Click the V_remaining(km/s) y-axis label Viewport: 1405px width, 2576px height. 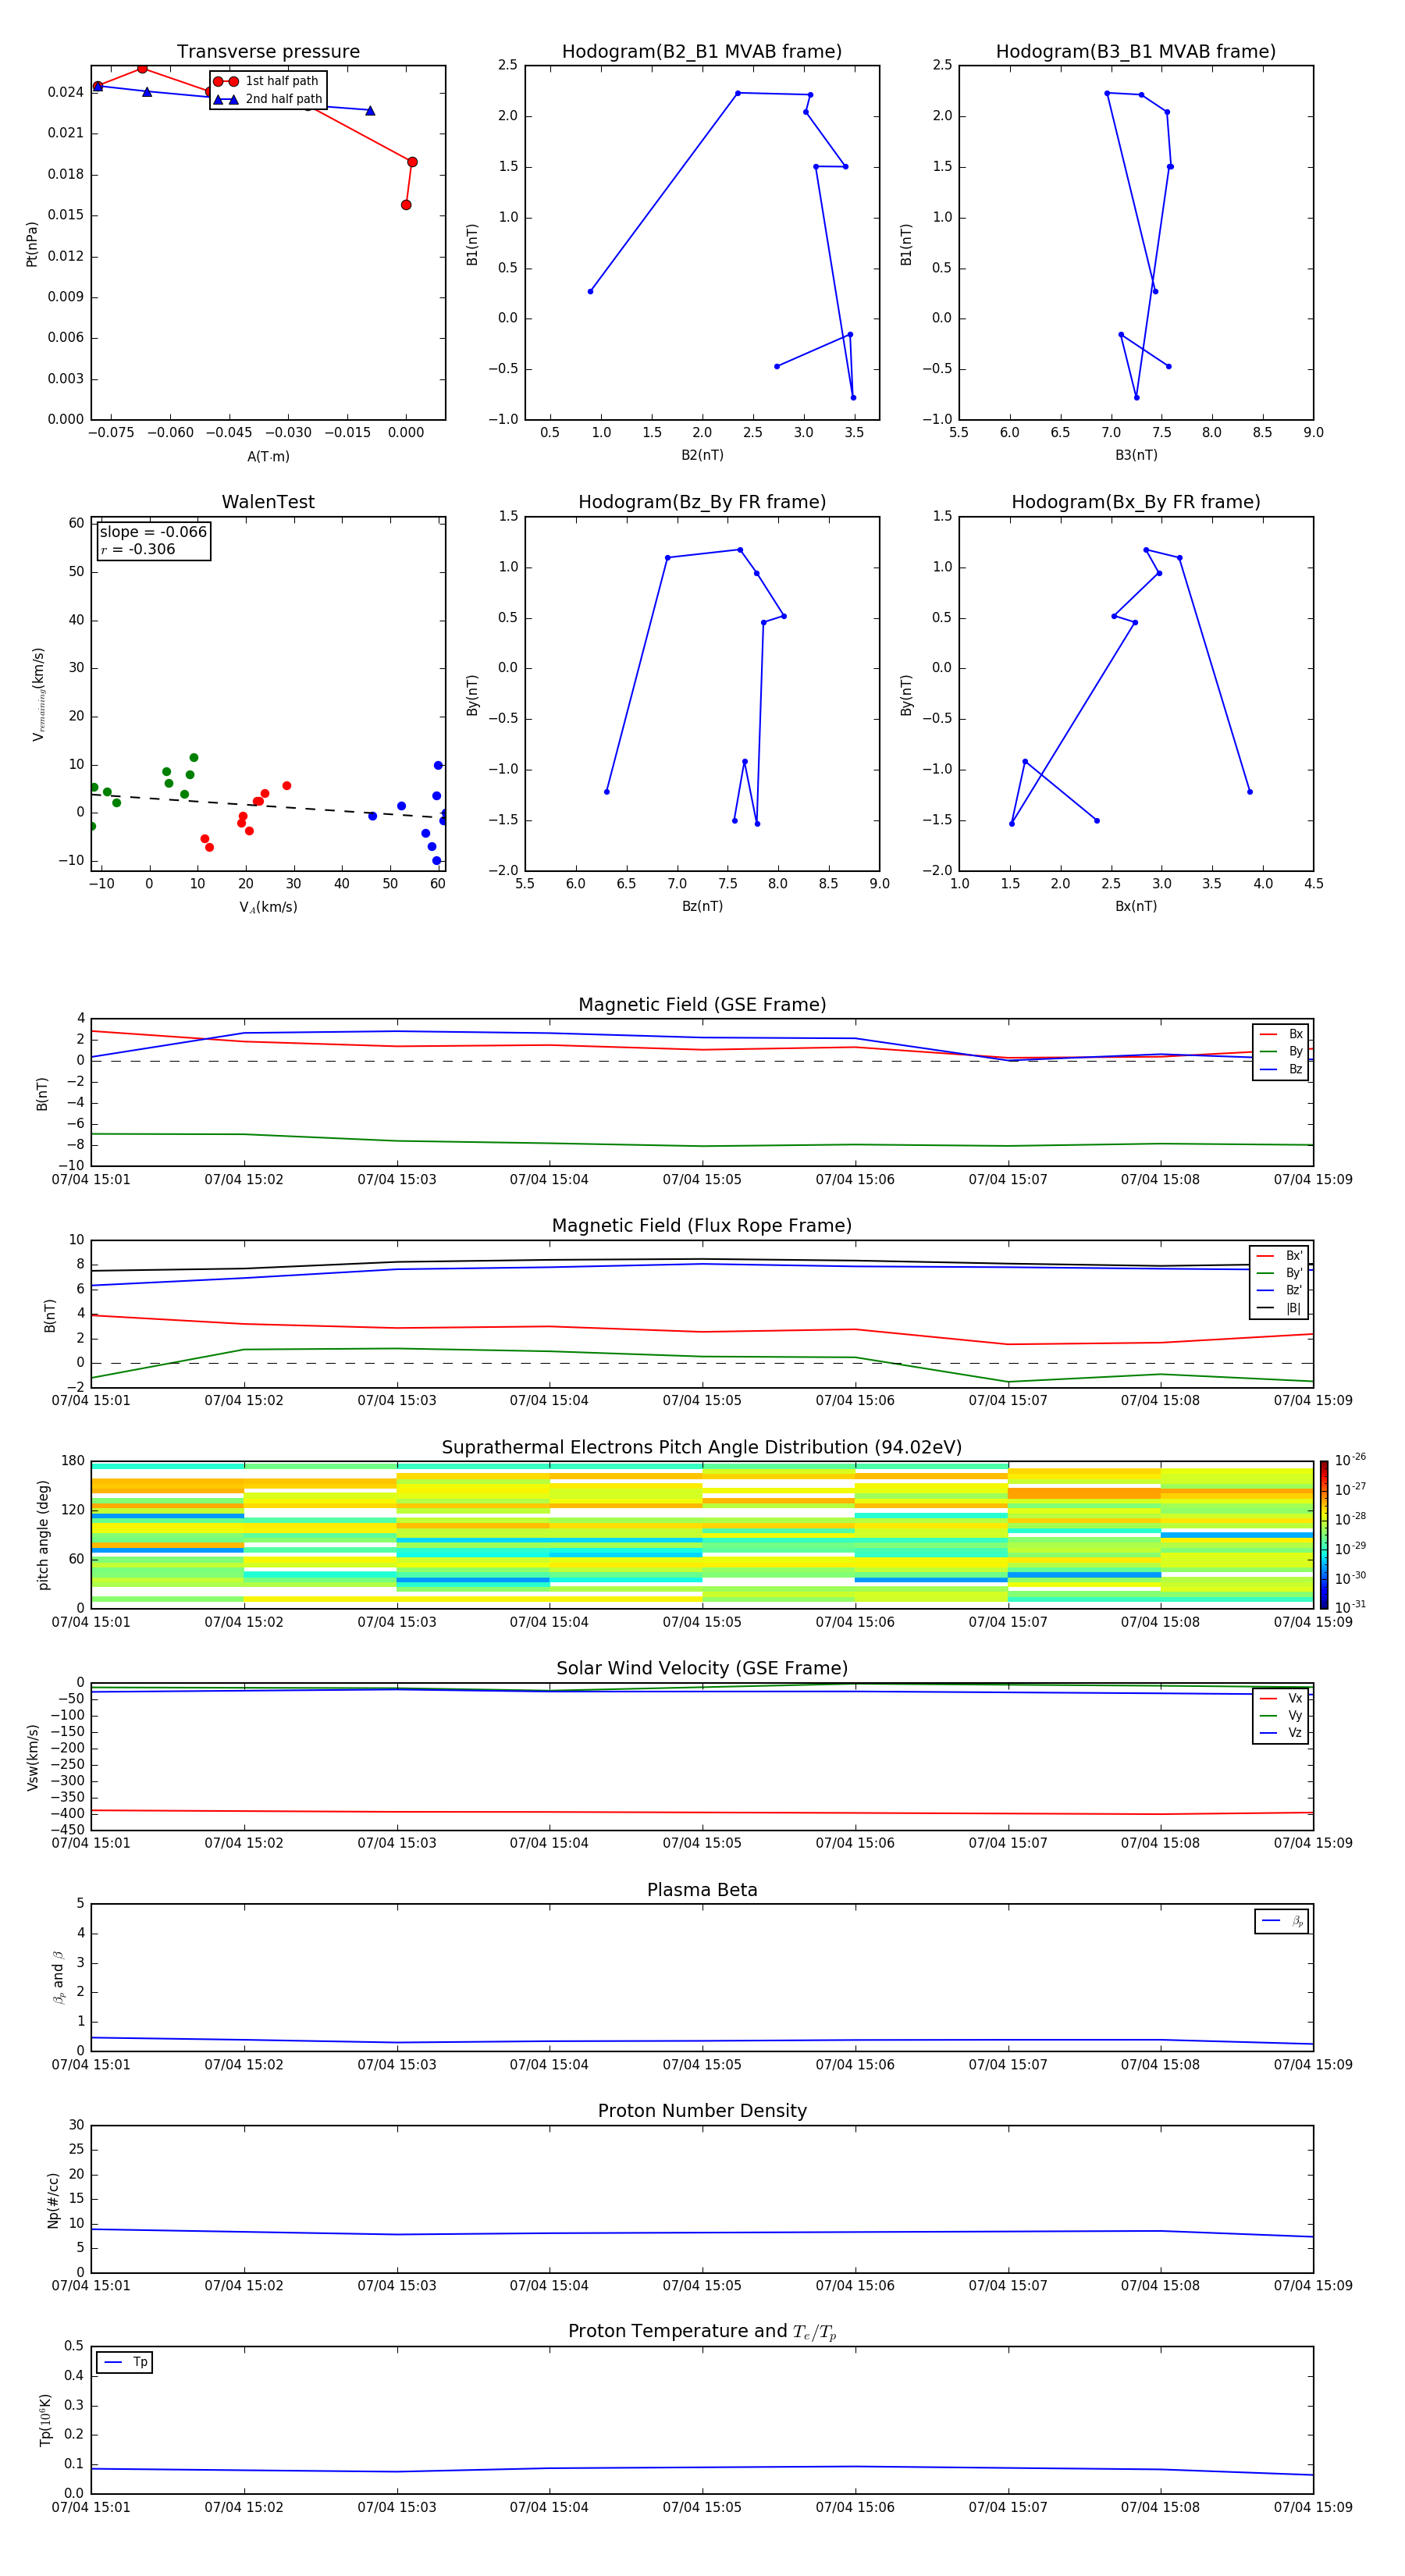pos(38,694)
